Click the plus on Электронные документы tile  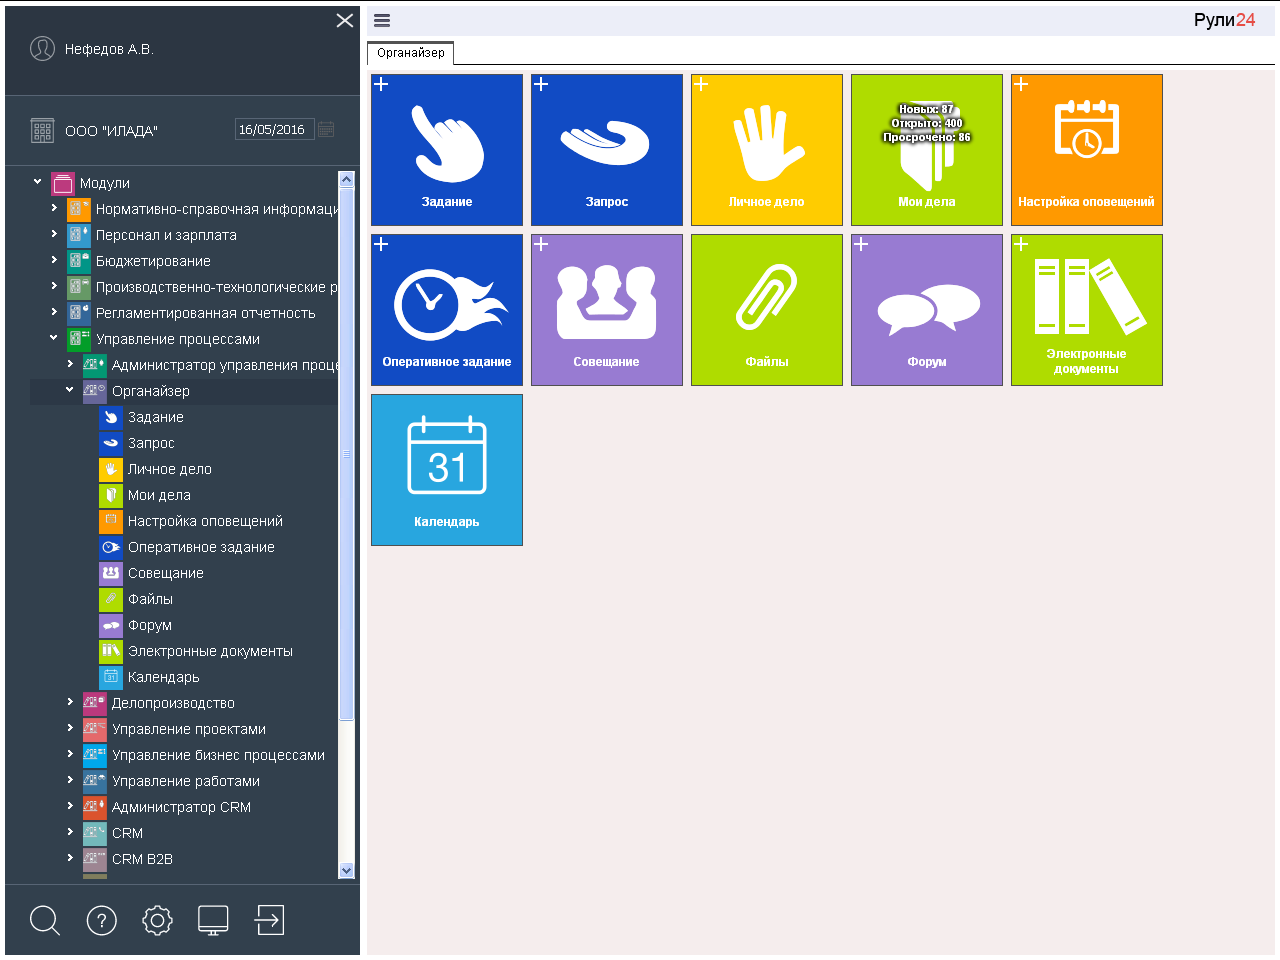pos(1021,244)
